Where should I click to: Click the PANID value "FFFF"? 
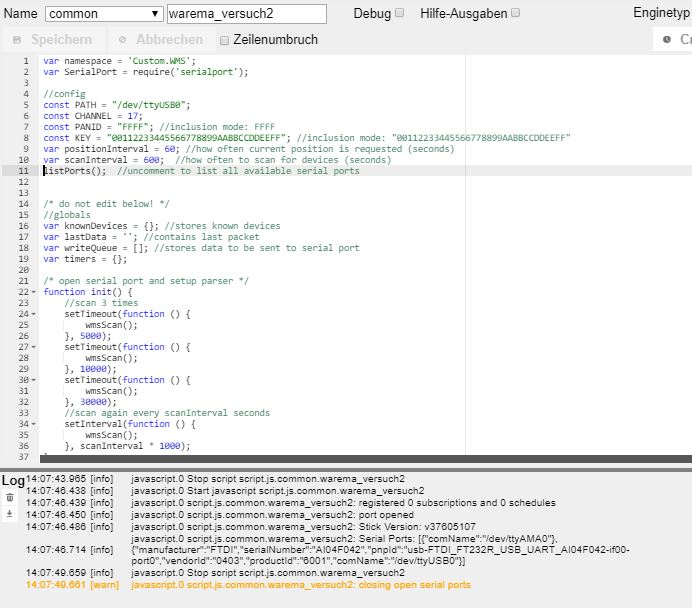132,127
